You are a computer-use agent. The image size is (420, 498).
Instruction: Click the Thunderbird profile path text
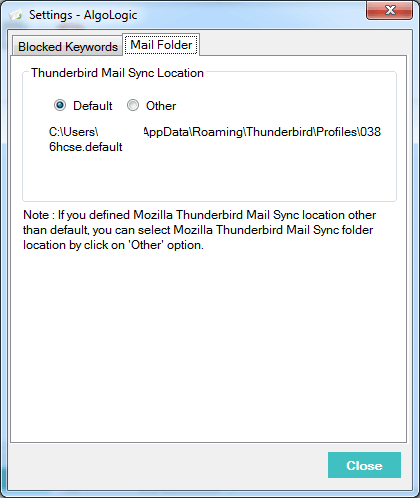[215, 139]
